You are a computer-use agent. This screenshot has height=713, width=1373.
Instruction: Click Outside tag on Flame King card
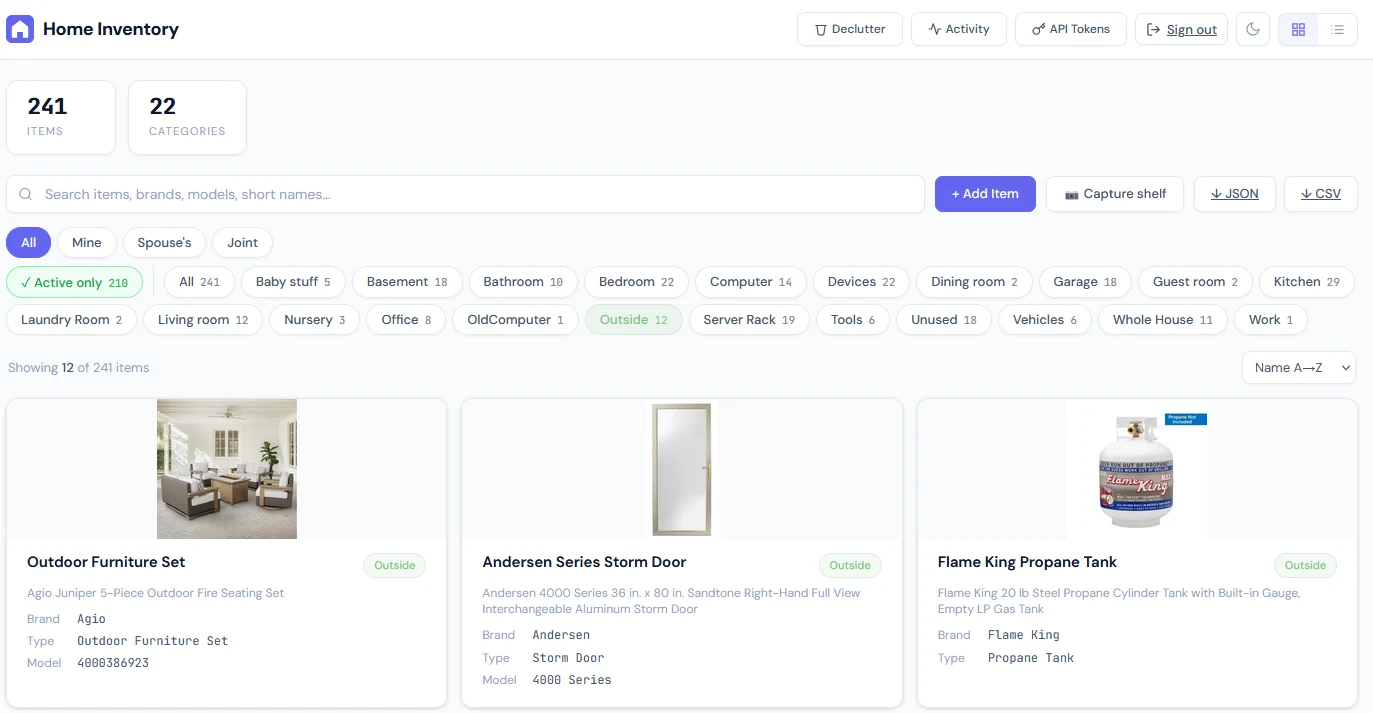click(x=1305, y=565)
